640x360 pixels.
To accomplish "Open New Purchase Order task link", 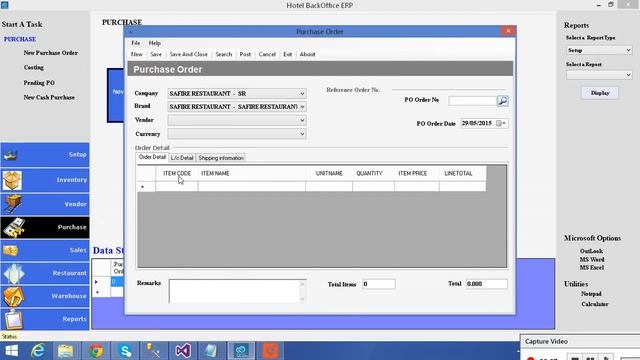I will [51, 53].
